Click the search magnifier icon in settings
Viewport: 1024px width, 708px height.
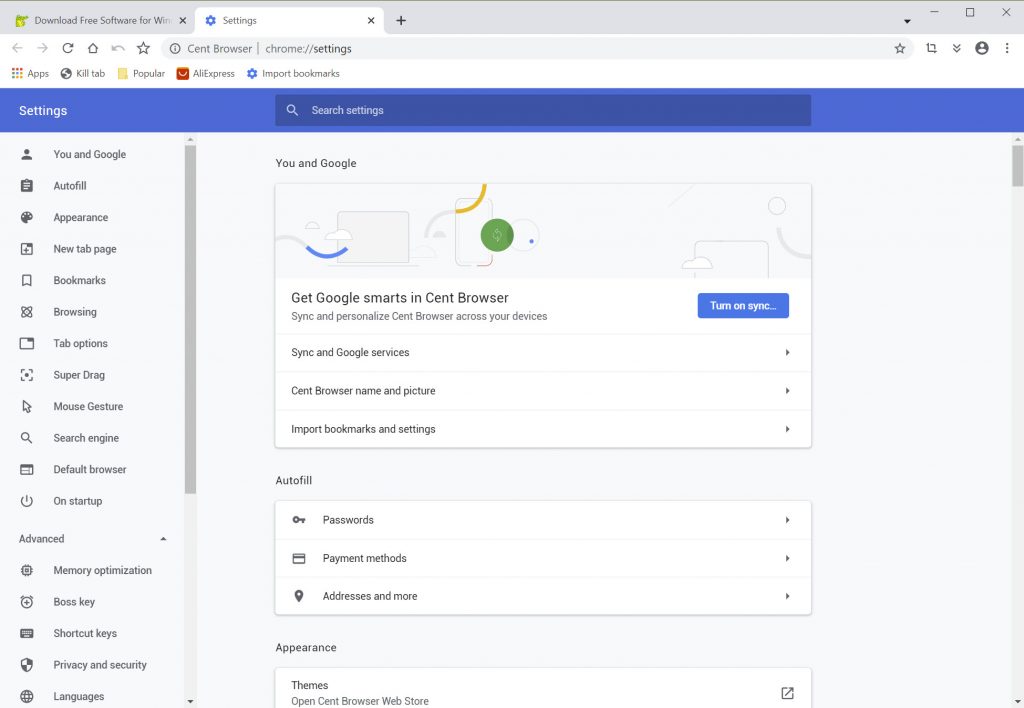293,110
